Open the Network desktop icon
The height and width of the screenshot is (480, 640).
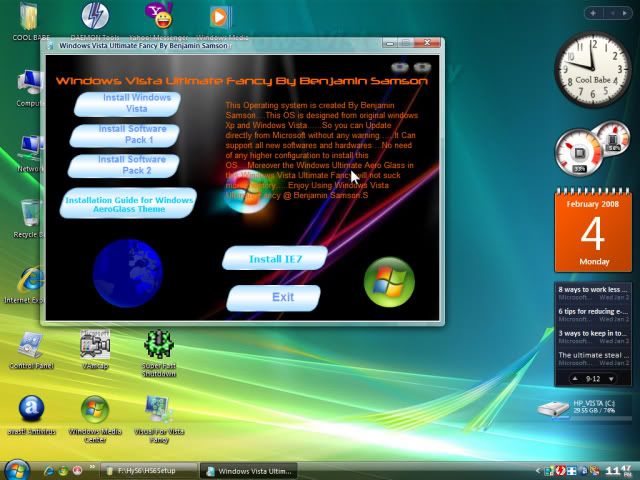(x=30, y=153)
